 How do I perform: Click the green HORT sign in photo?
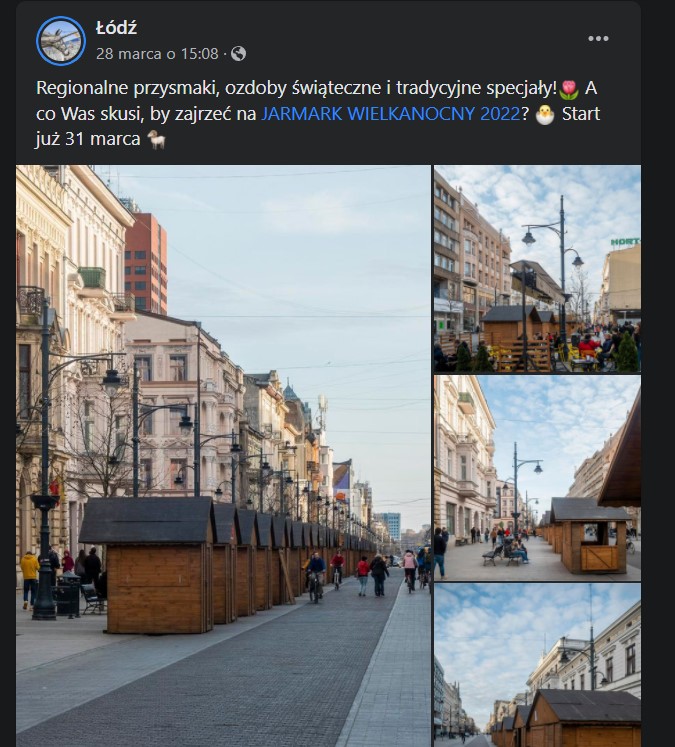[x=625, y=242]
